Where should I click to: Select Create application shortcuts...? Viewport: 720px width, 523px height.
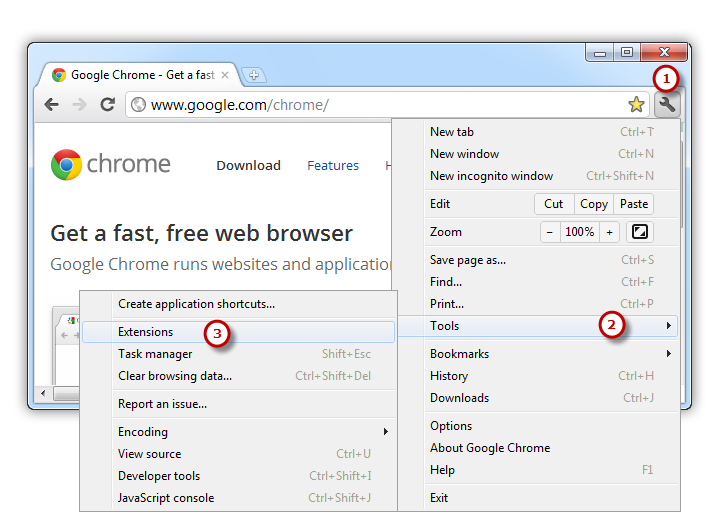238,304
